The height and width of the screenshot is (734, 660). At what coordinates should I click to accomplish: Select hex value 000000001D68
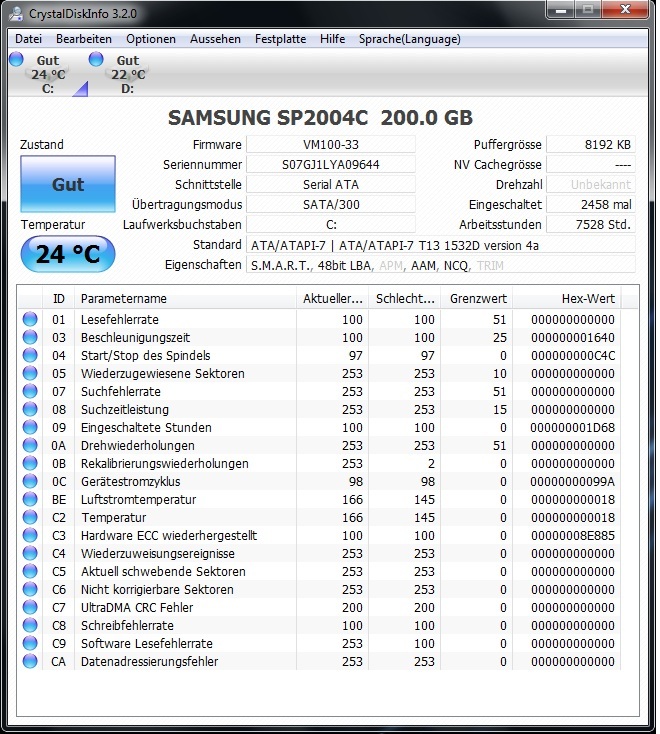point(572,427)
